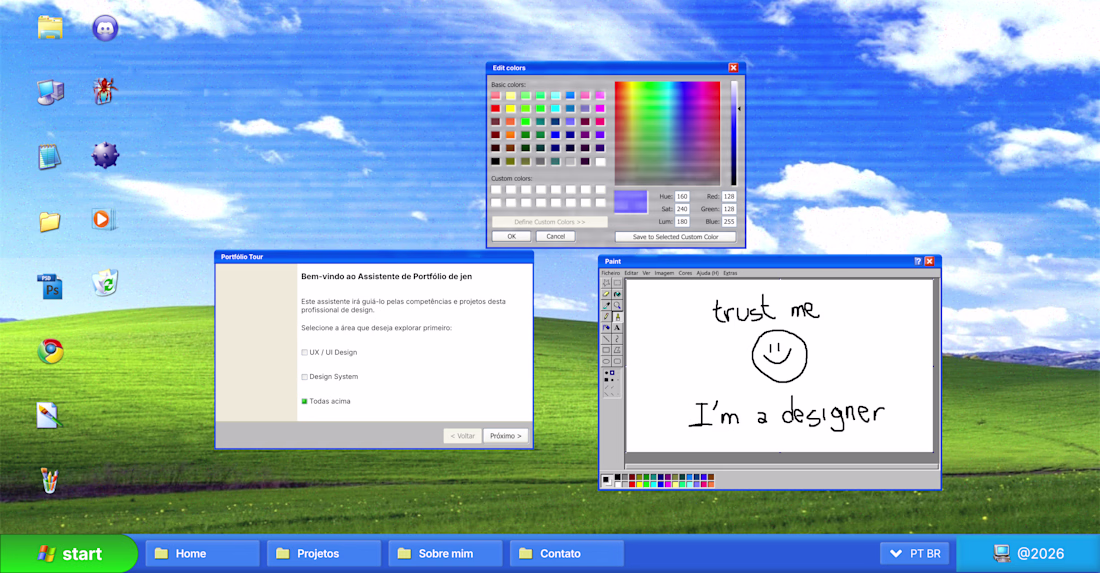Open the Projetos taskbar item

click(324, 553)
